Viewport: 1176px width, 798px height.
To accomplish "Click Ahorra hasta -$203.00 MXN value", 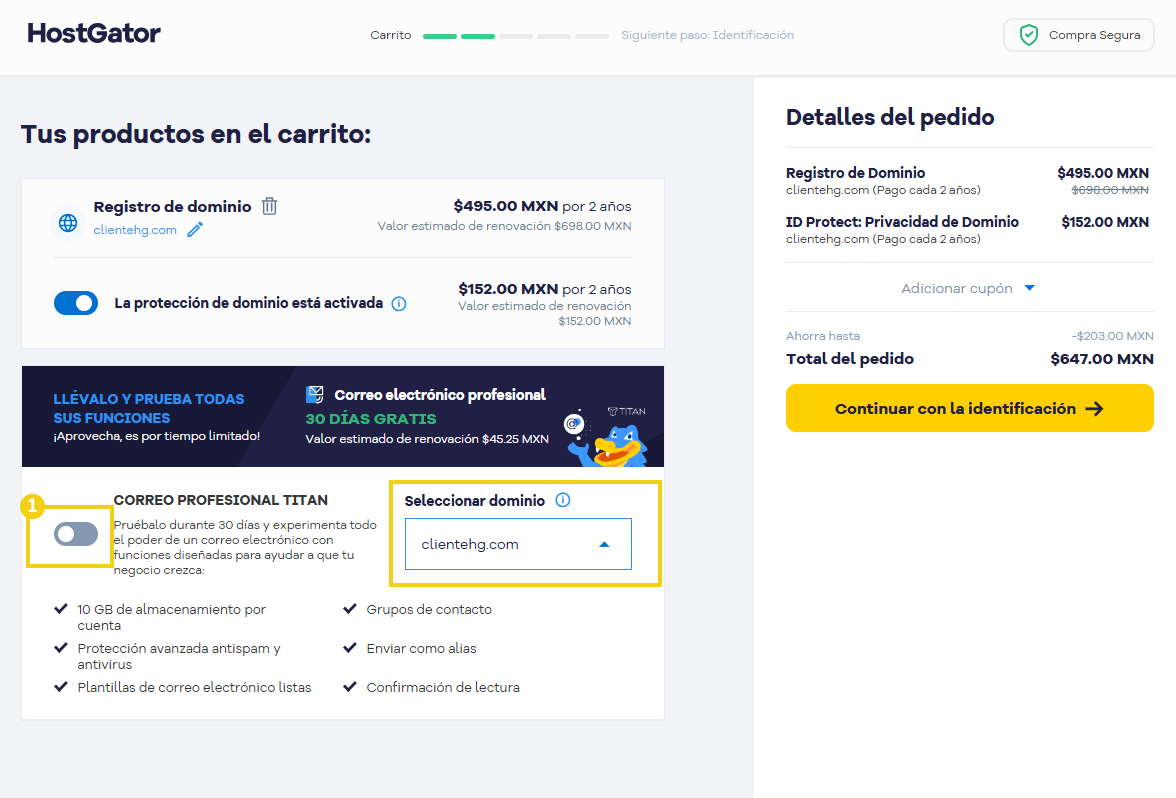I will coord(1112,336).
